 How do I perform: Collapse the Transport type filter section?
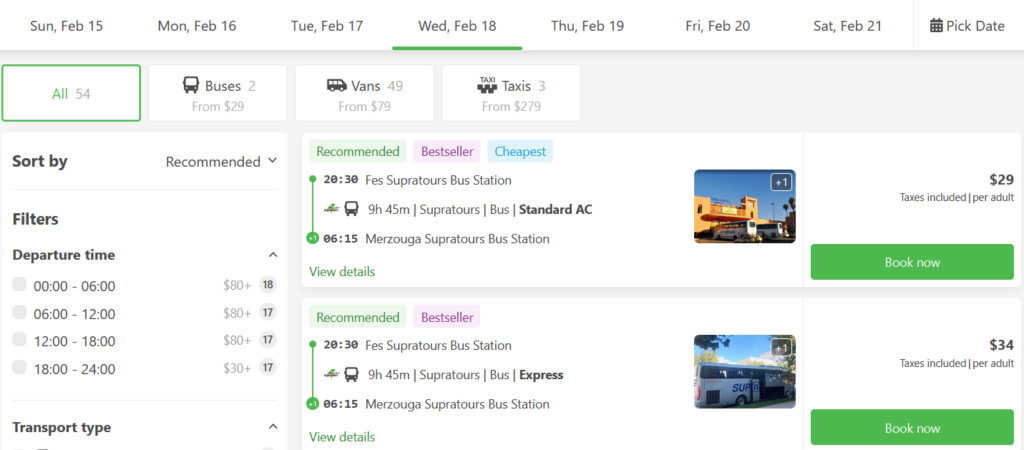tap(272, 427)
